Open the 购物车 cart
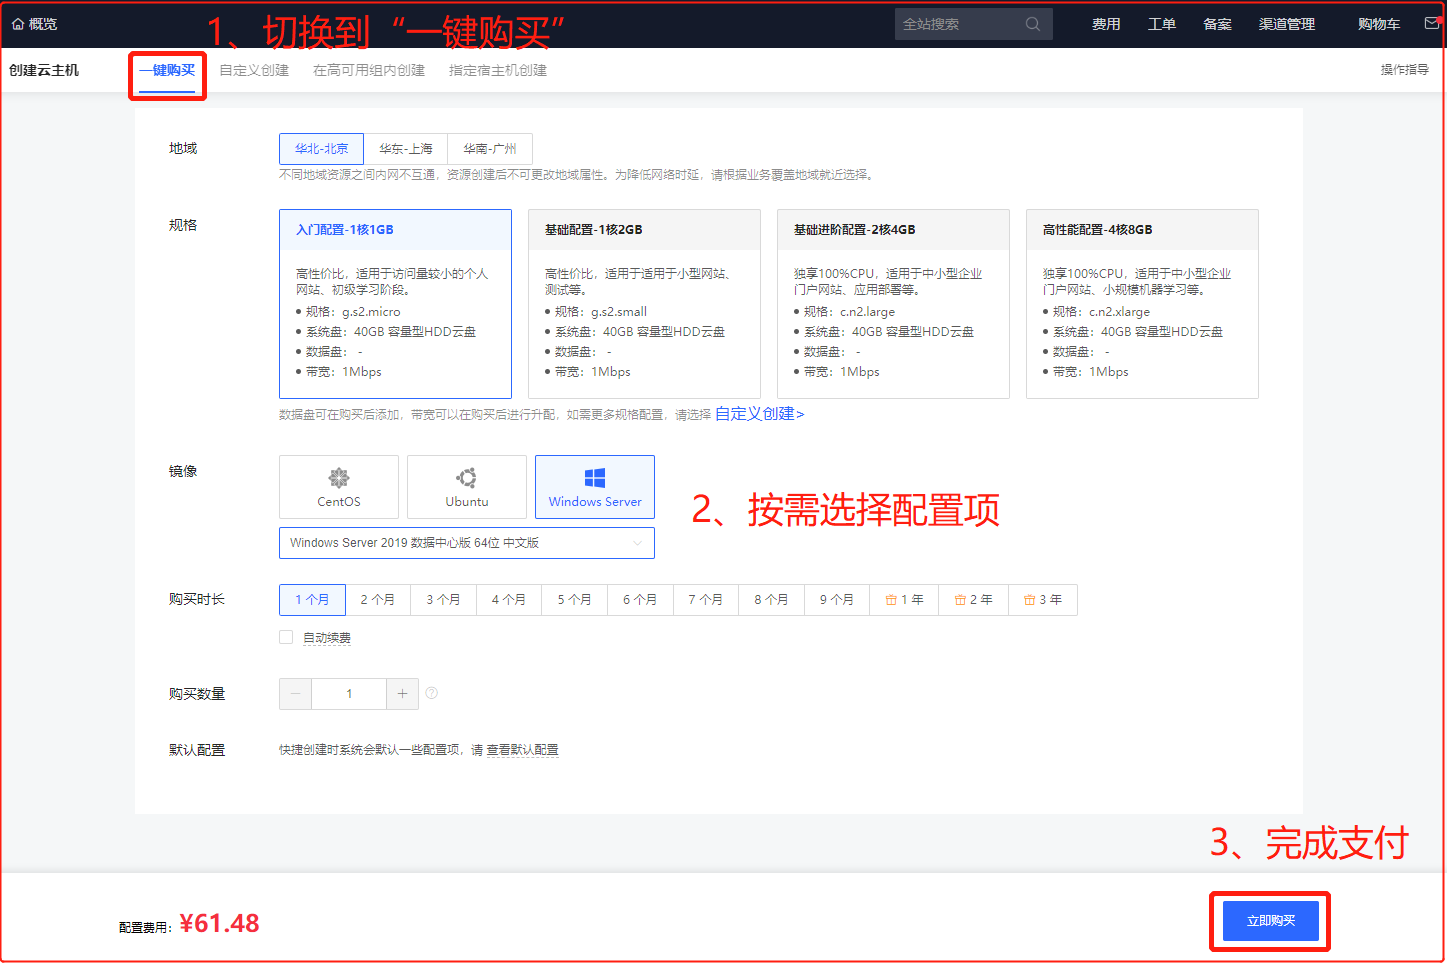Screen dimensions: 1447x965 coord(1379,24)
